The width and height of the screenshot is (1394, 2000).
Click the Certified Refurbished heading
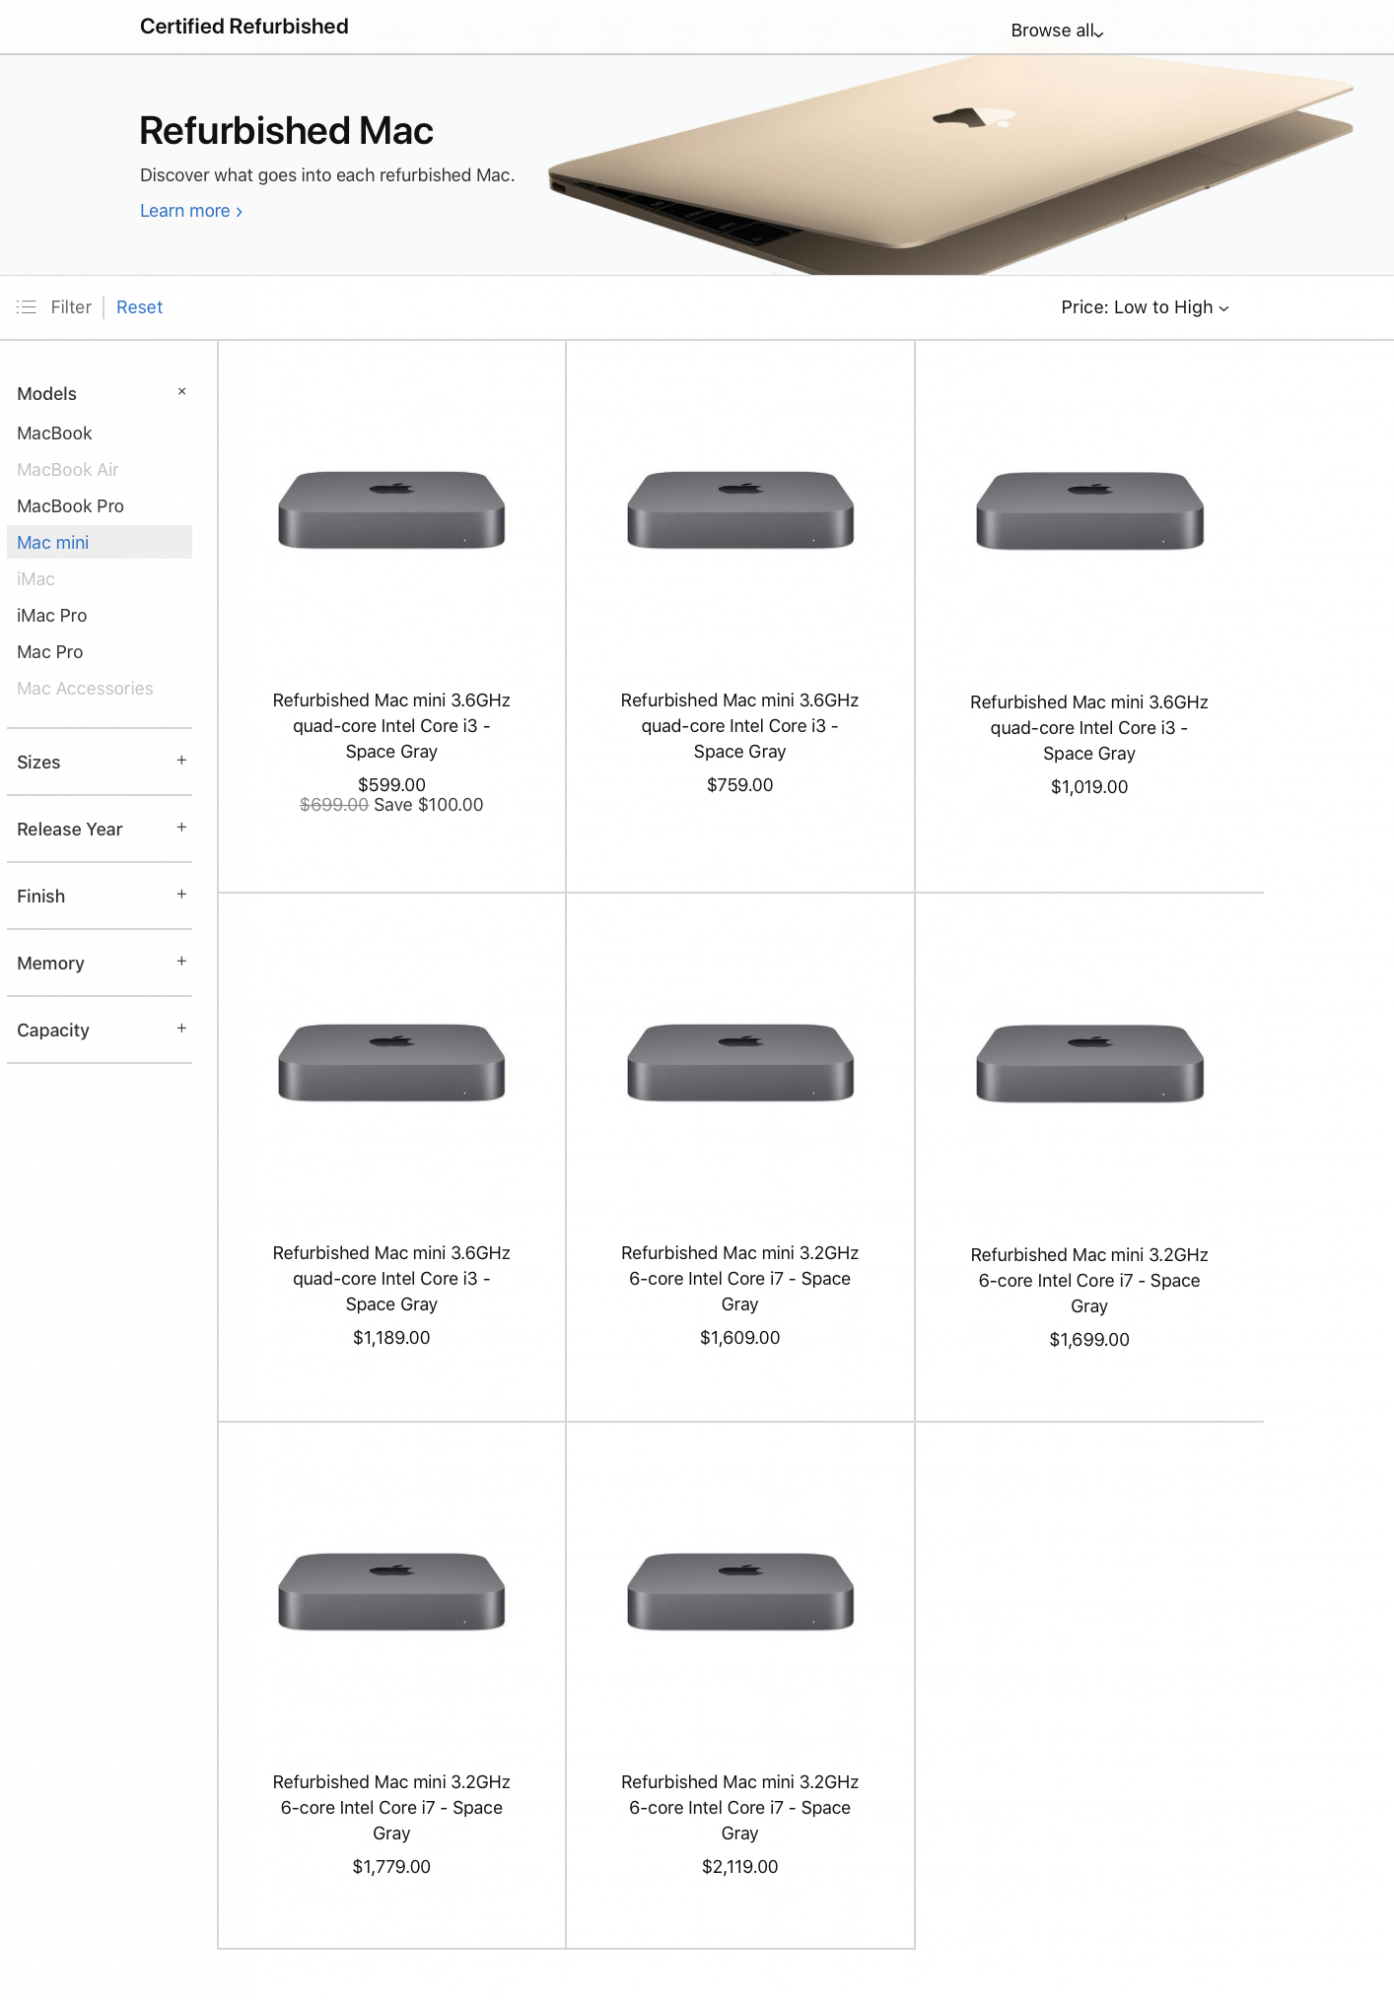pos(244,27)
